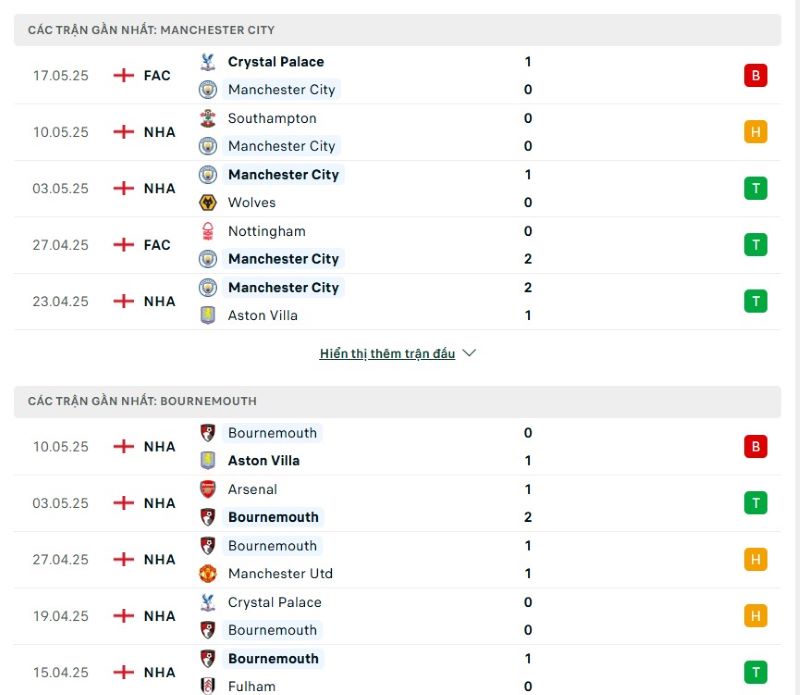Click England flag next to 17.05.25 FAC
The width and height of the screenshot is (800, 695).
coord(123,76)
